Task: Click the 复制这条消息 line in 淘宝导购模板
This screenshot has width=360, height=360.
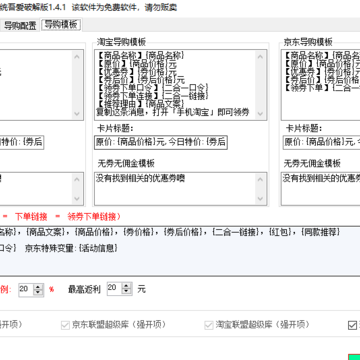Action: point(173,112)
